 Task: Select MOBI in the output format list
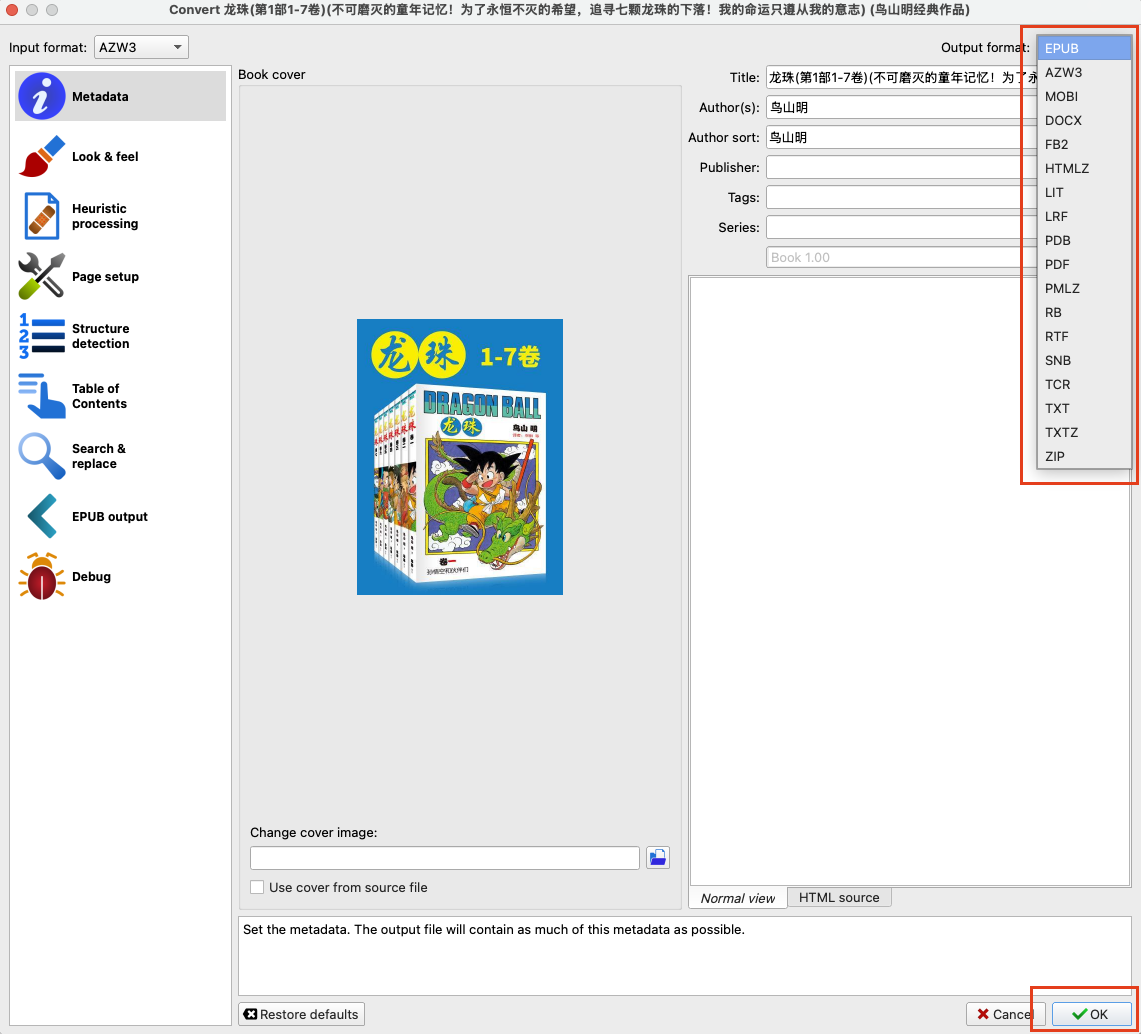click(1061, 96)
